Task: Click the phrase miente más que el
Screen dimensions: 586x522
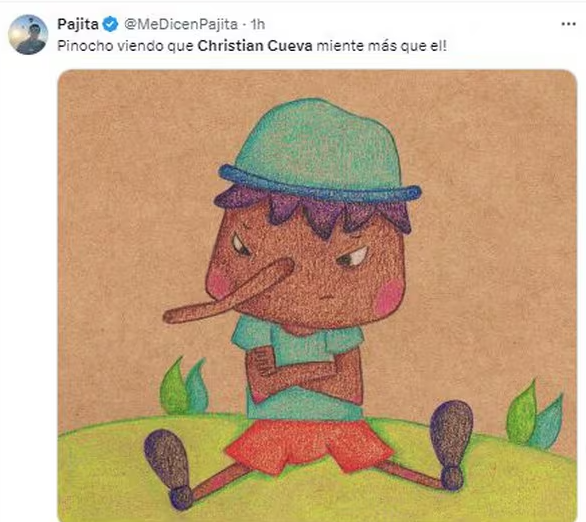Action: click(379, 46)
